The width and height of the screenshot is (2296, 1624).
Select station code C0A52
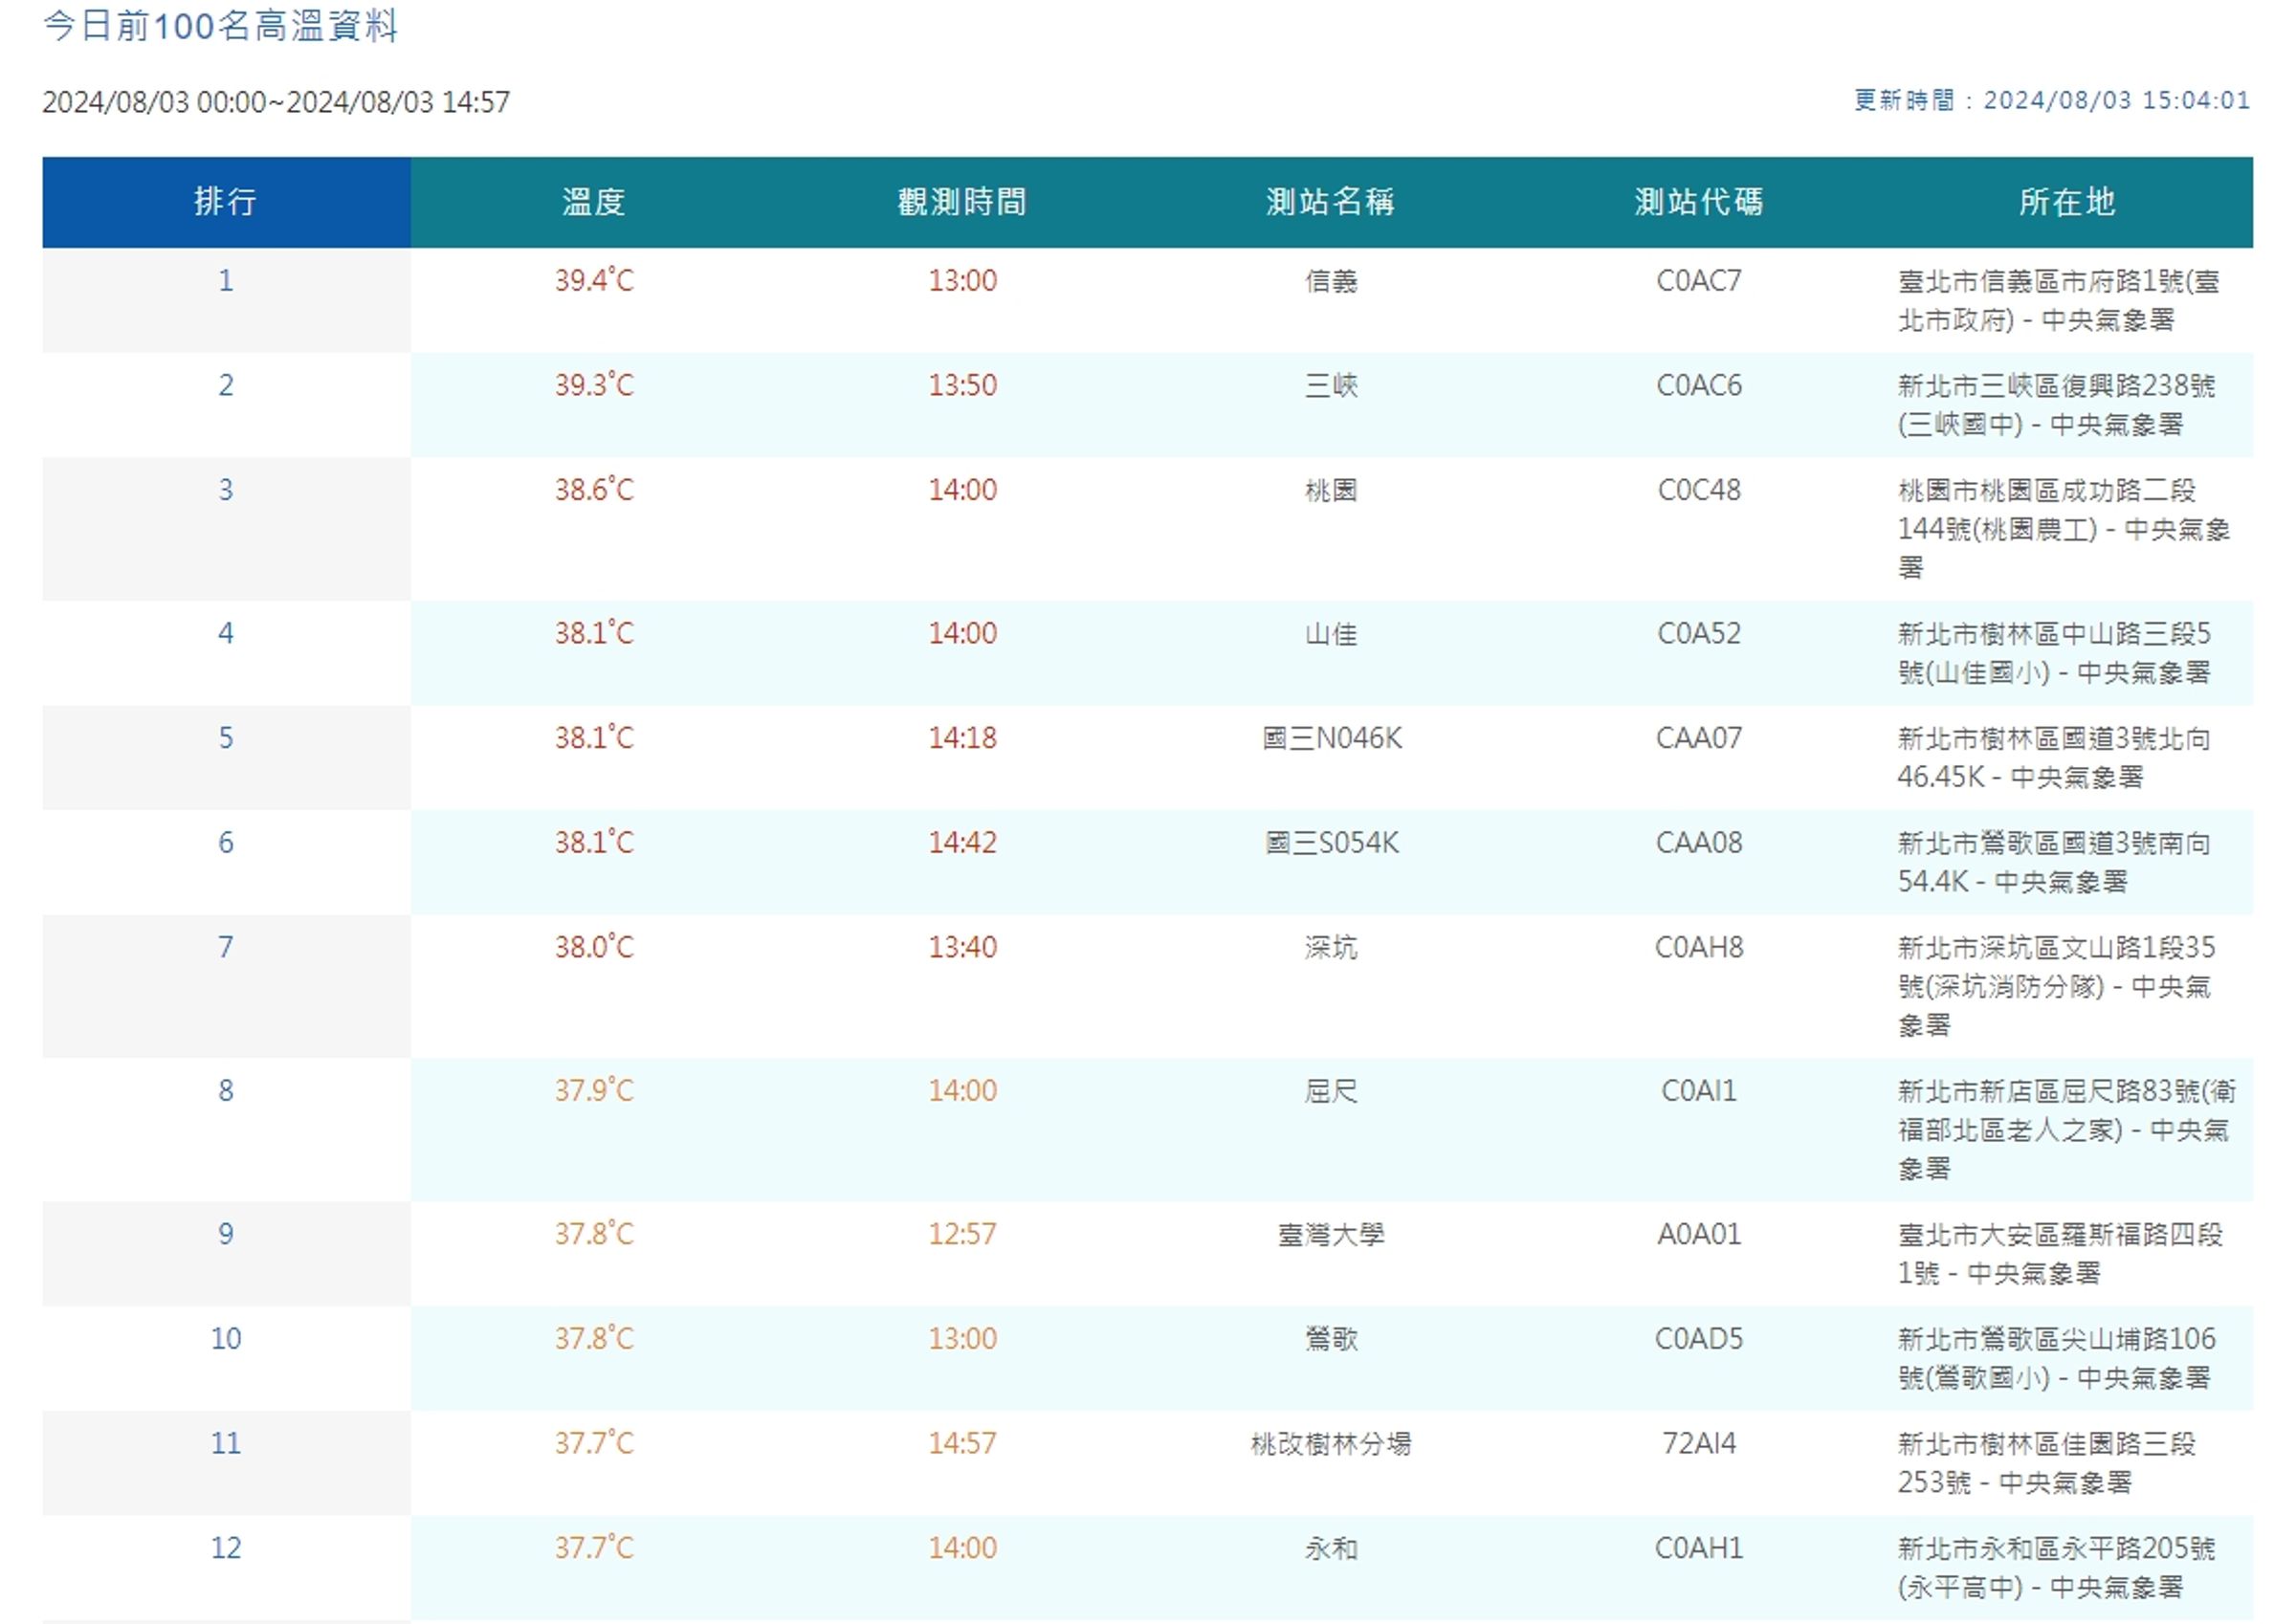1699,634
